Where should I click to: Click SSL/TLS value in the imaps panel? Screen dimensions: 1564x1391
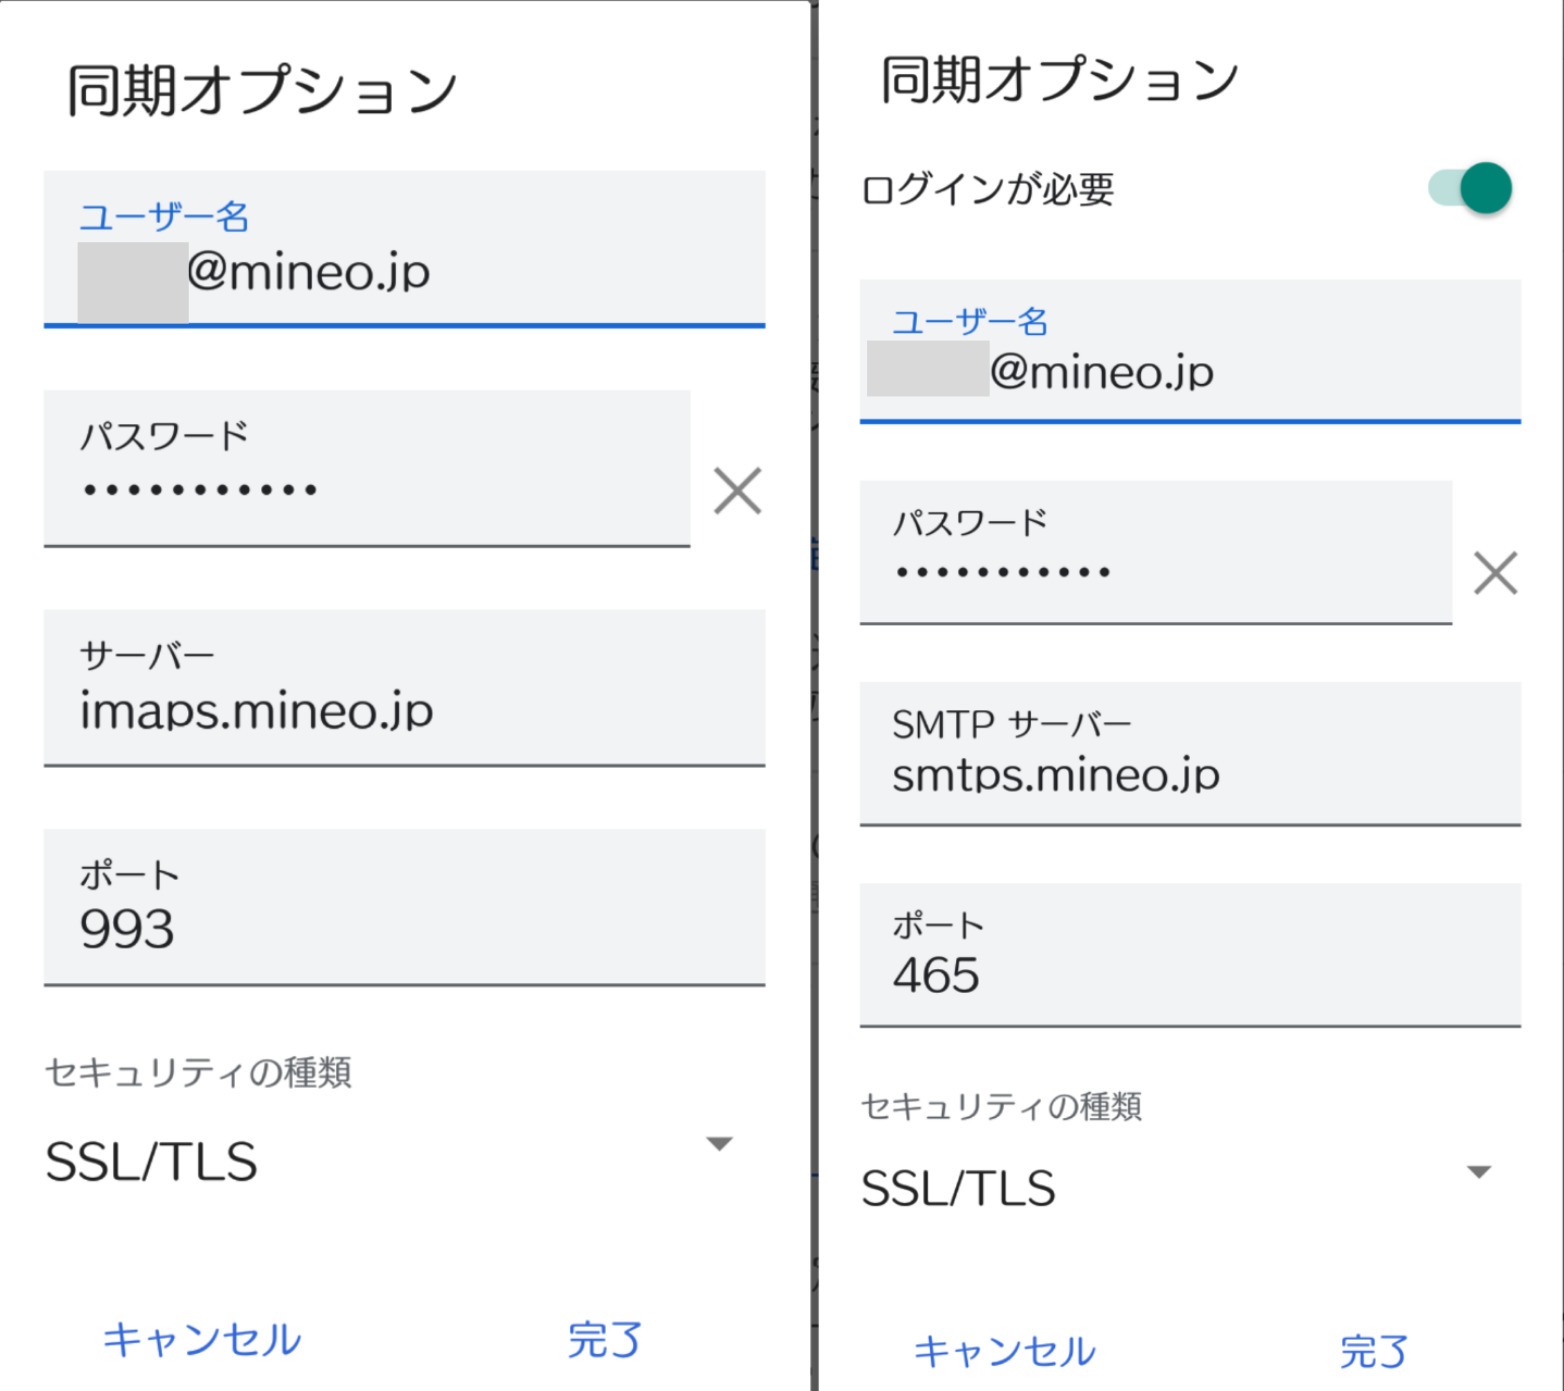152,1162
